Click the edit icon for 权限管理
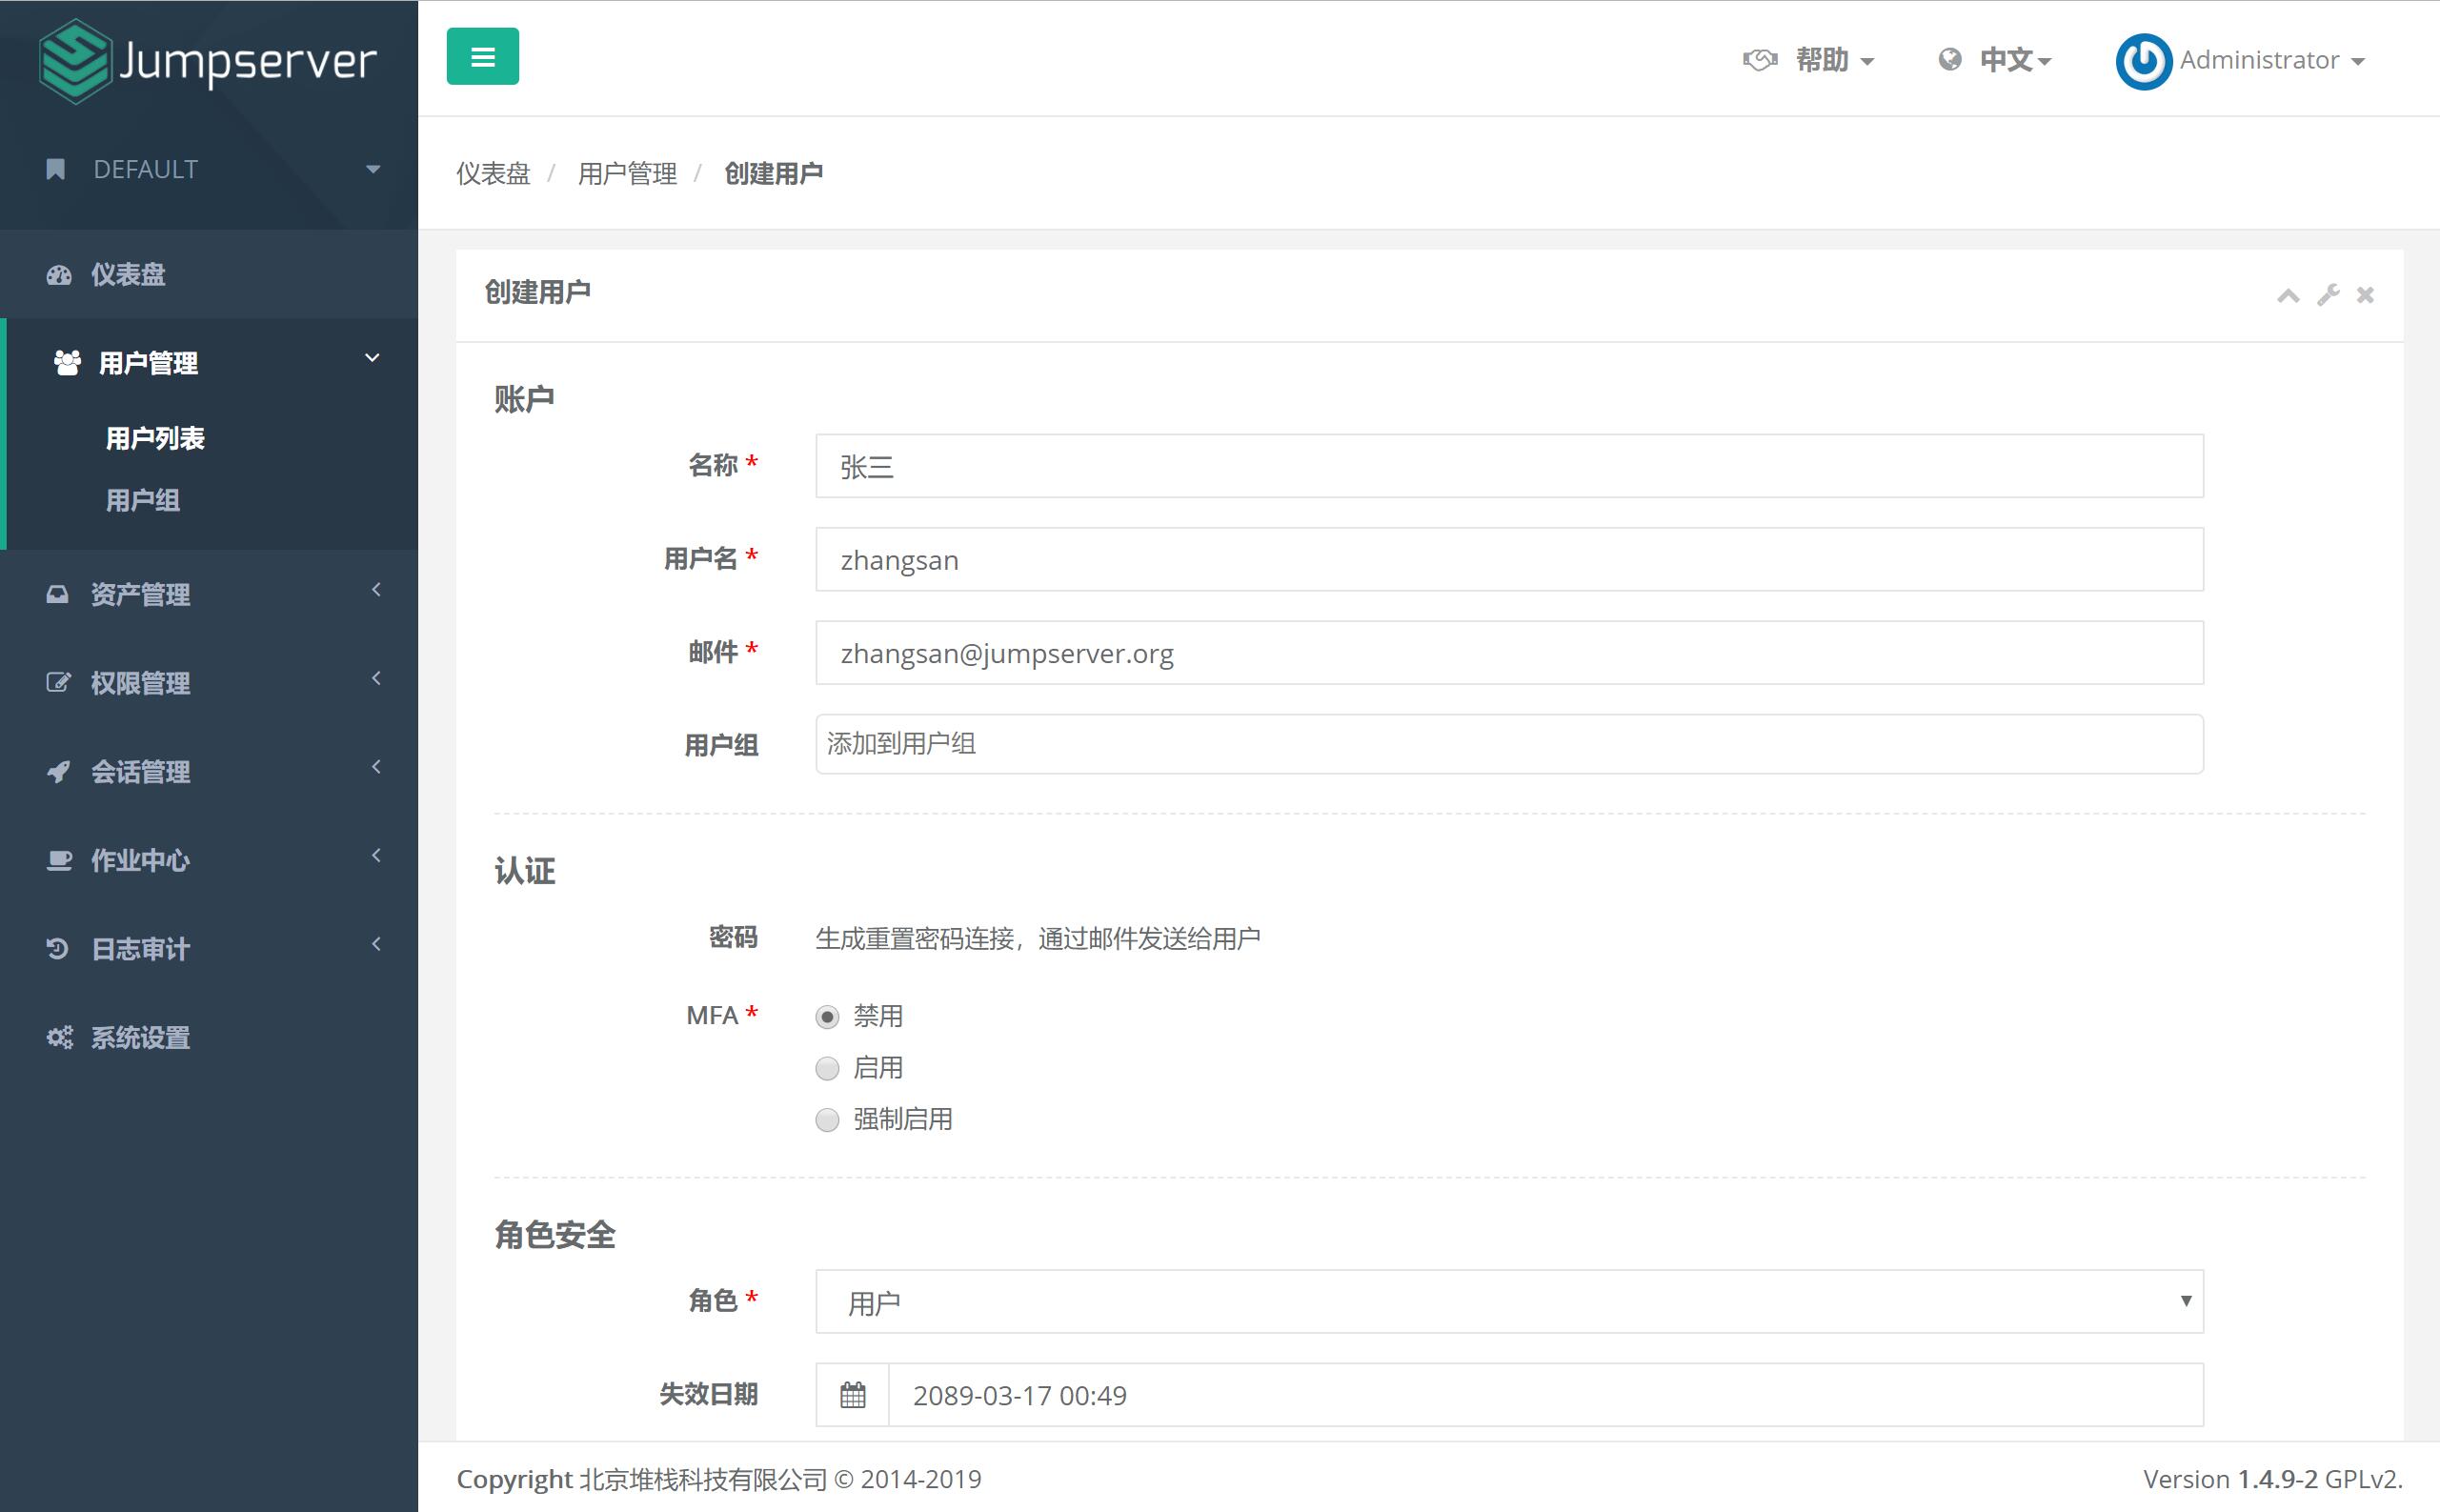The image size is (2440, 1512). click(58, 683)
